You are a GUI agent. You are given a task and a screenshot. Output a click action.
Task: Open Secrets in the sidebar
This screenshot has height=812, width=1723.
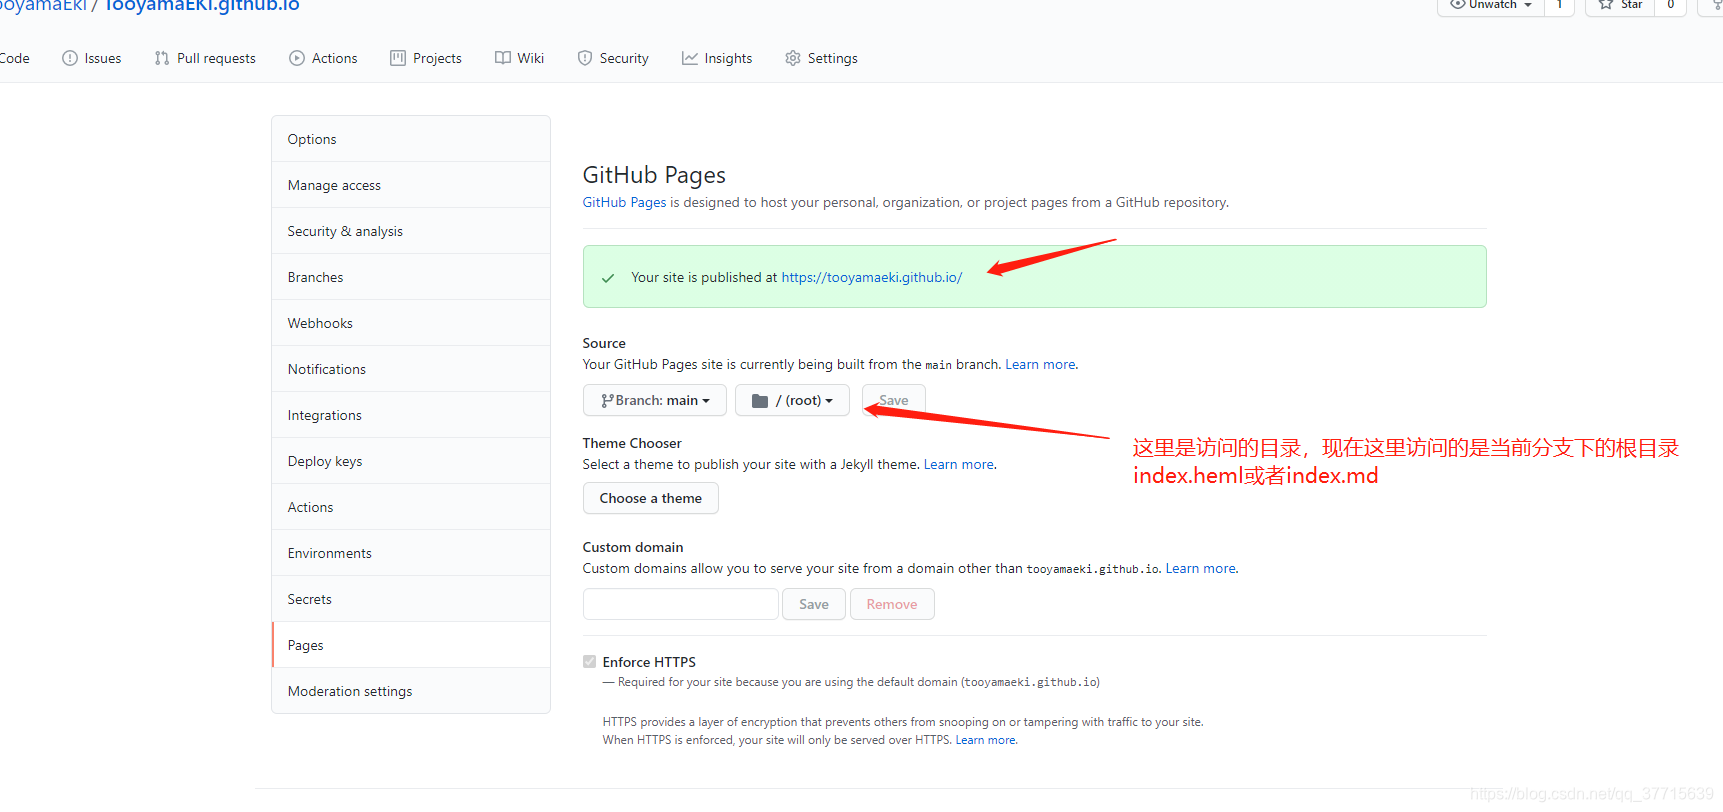point(411,599)
